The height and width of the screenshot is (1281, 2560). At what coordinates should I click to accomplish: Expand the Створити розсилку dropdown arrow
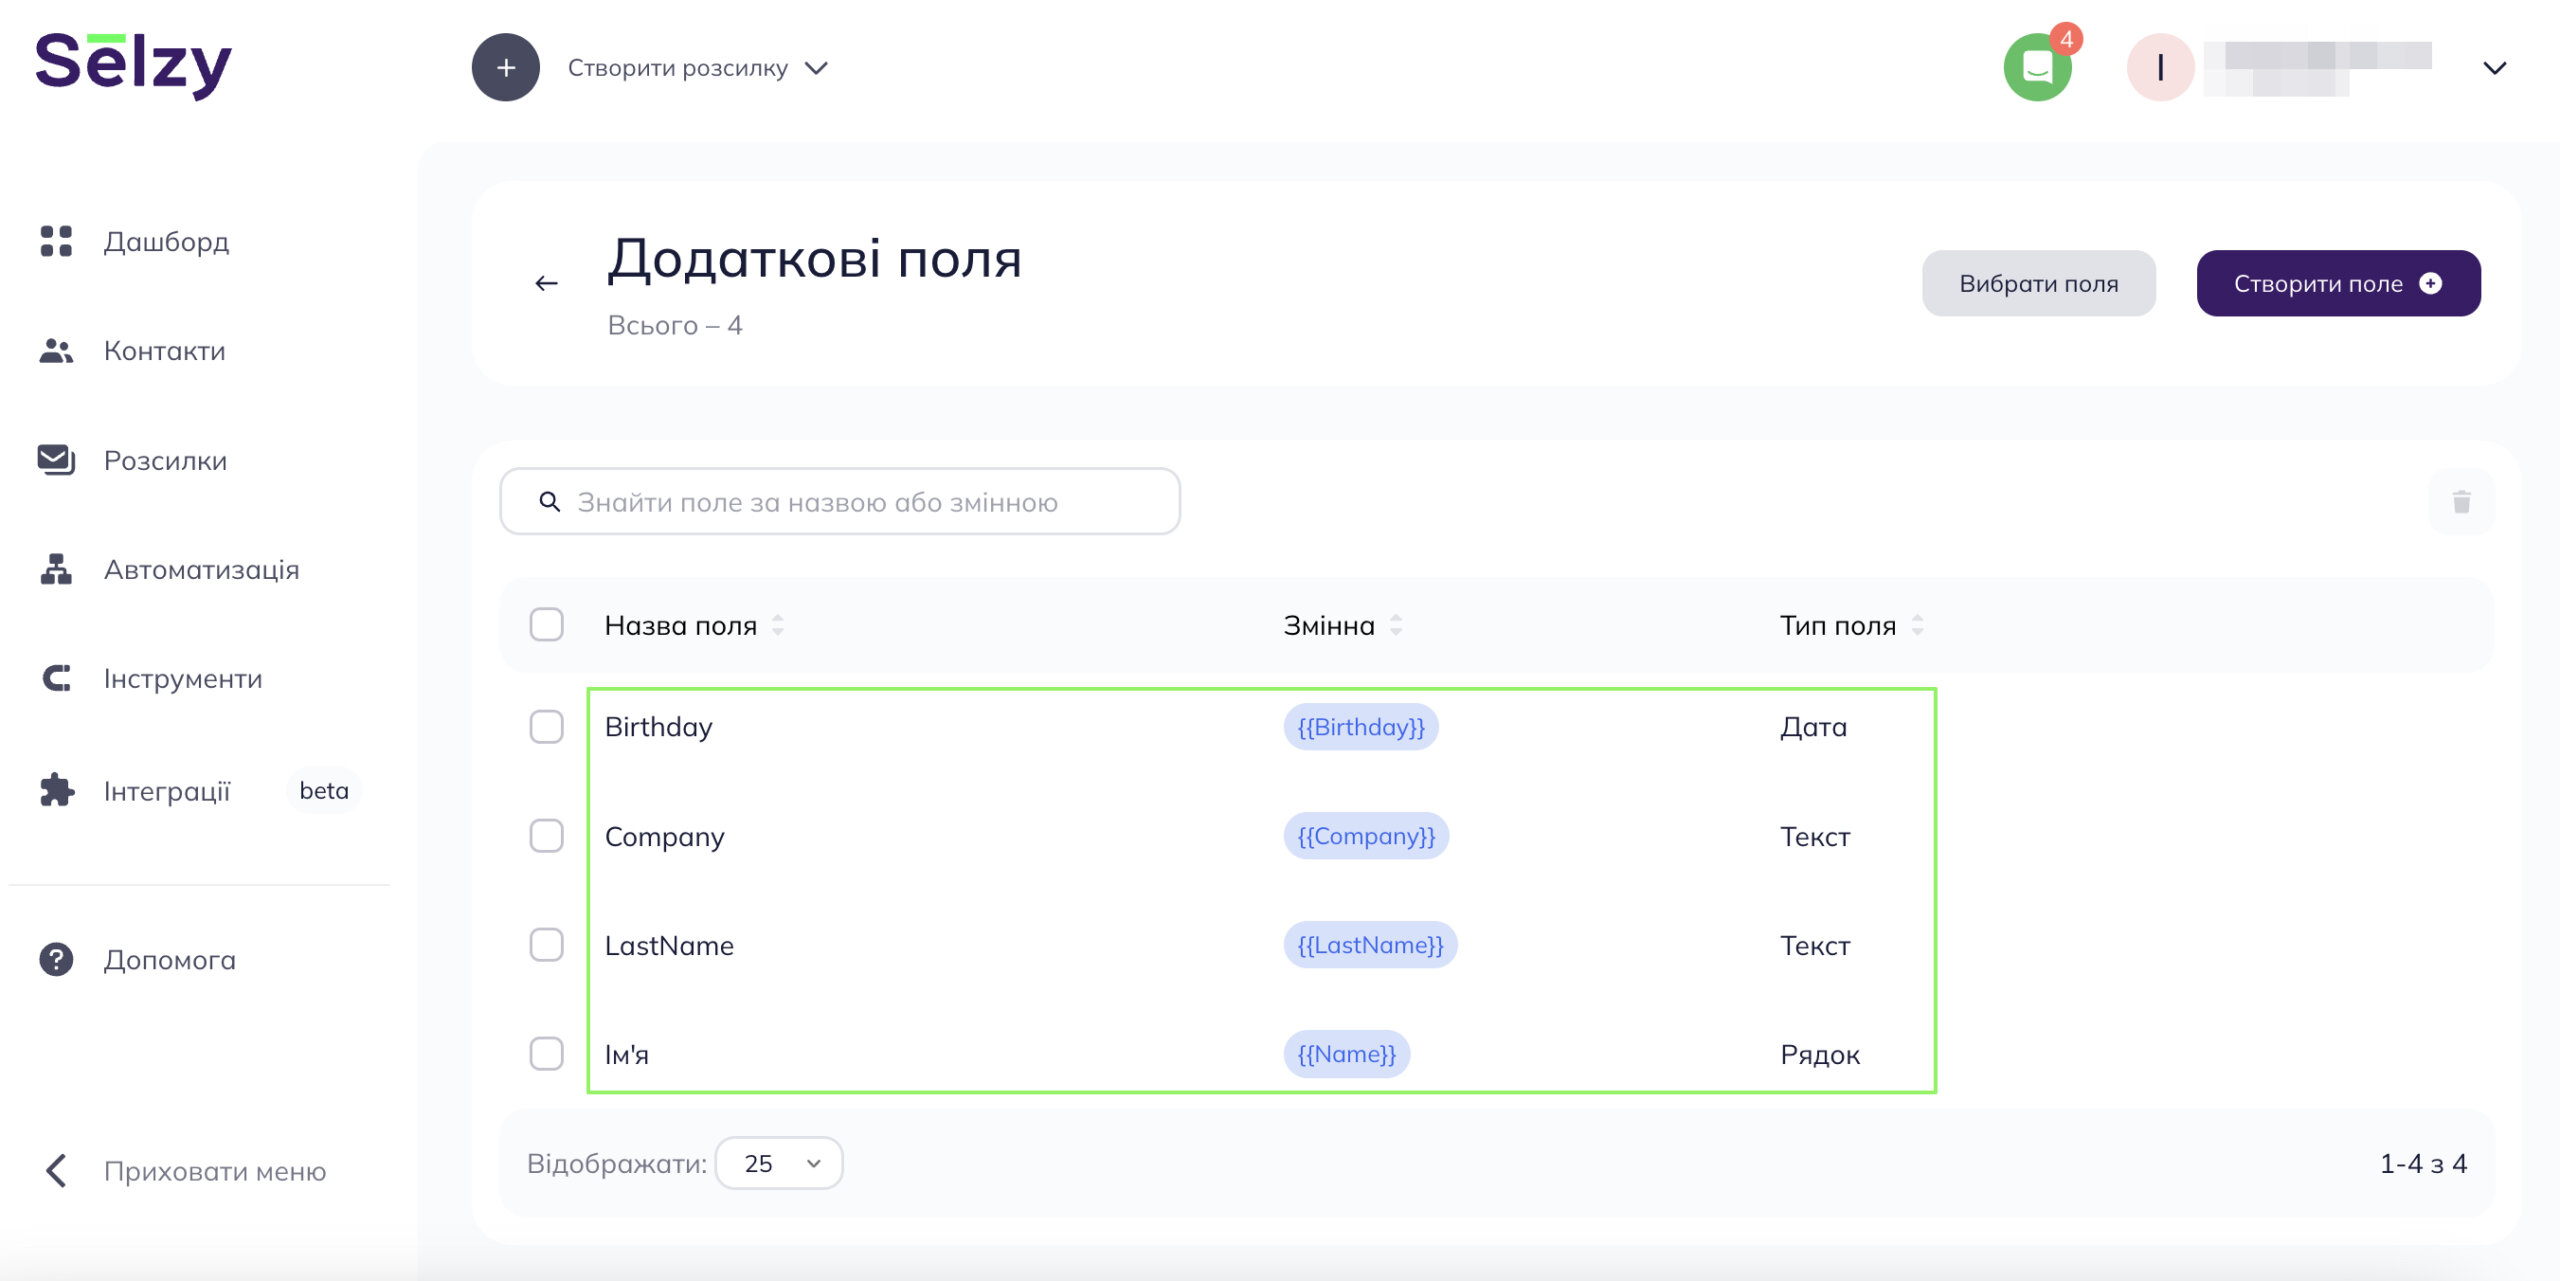point(817,67)
